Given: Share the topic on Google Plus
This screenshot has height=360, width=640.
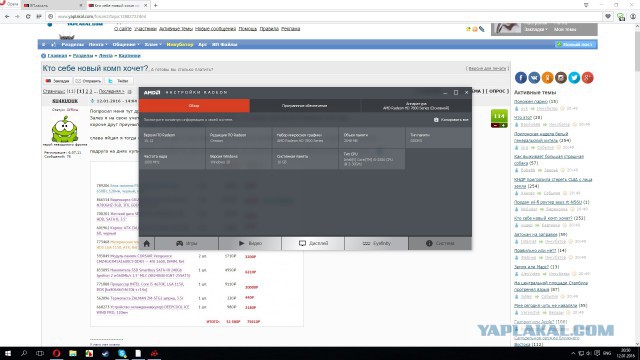Looking at the screenshot, I should pos(588,78).
